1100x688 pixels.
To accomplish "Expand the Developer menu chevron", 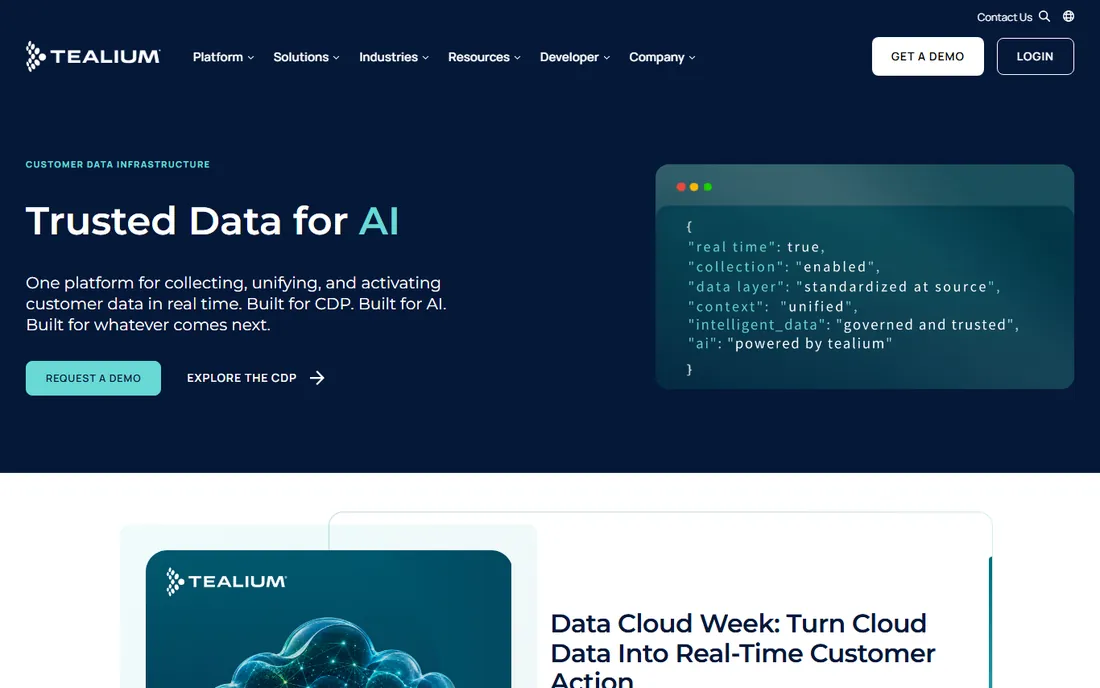I will pyautogui.click(x=606, y=58).
